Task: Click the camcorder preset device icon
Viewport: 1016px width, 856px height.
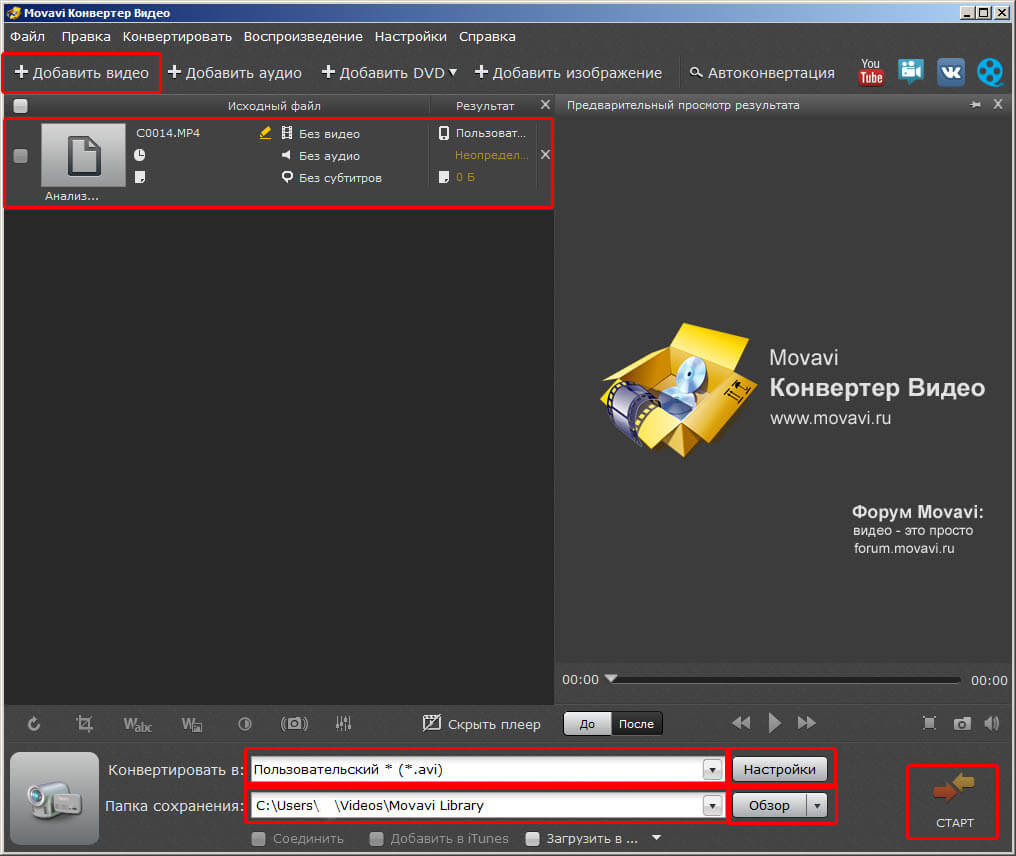Action: coord(54,798)
